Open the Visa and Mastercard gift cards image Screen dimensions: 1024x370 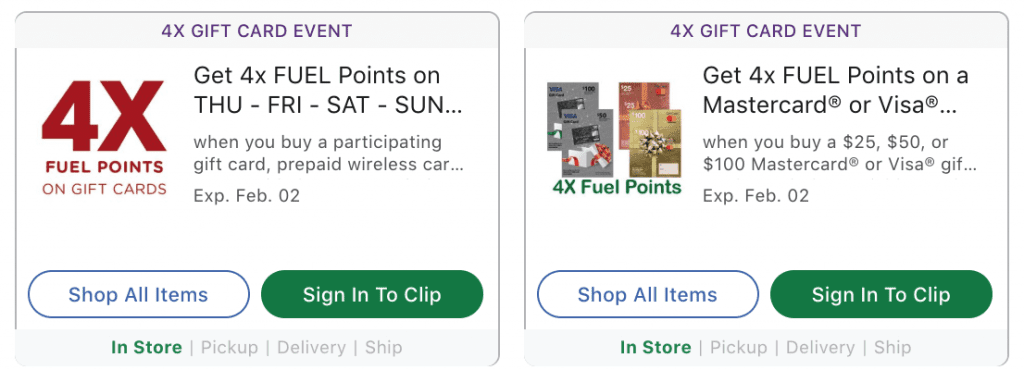point(615,138)
